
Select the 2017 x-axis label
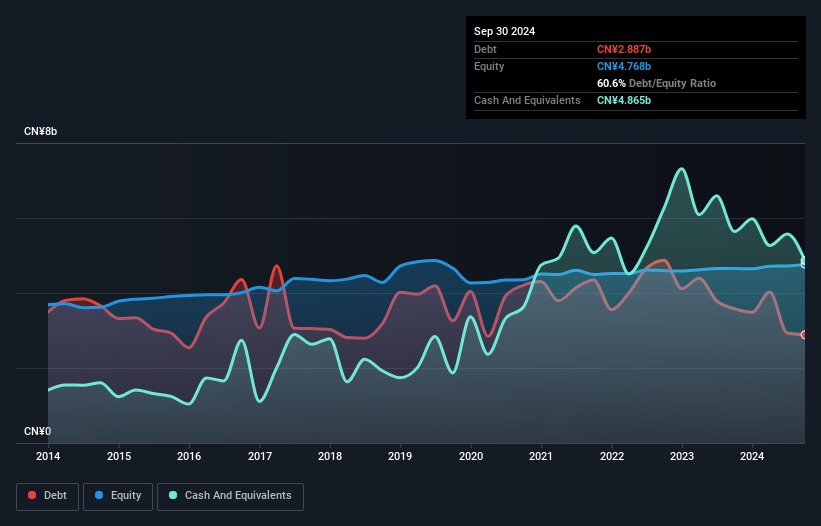tap(260, 456)
